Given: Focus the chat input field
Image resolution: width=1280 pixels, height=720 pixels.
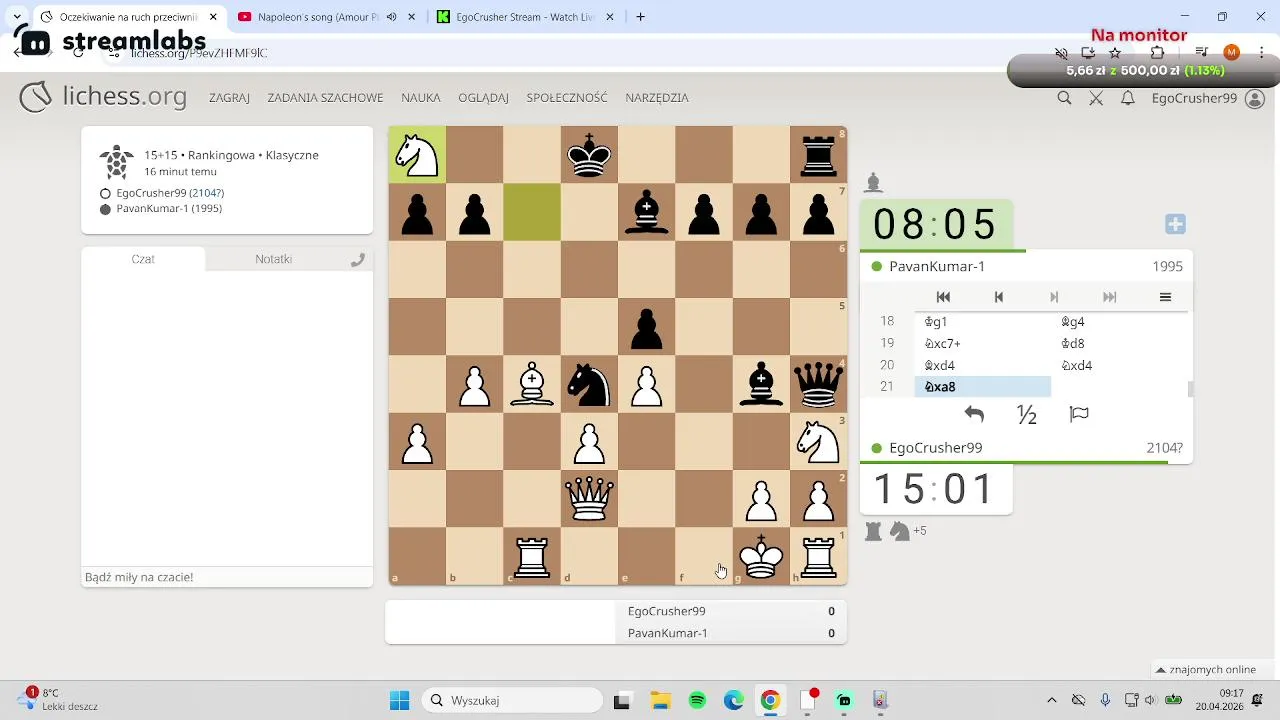Looking at the screenshot, I should (x=227, y=577).
